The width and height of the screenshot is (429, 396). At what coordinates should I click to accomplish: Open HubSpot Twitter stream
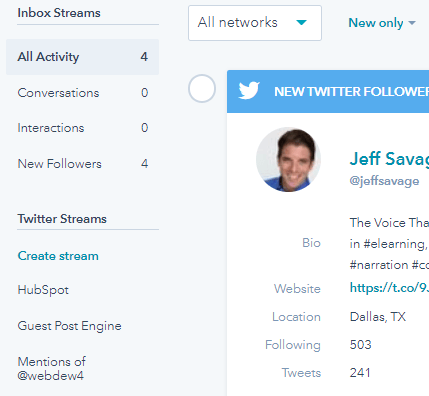pos(43,290)
